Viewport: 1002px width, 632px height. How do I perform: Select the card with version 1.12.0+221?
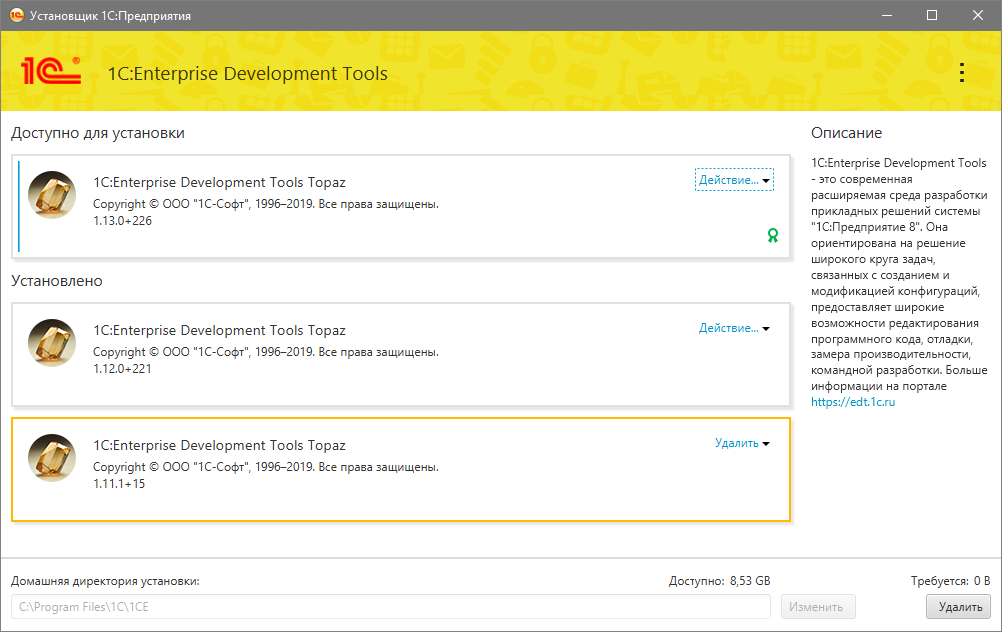(401, 355)
